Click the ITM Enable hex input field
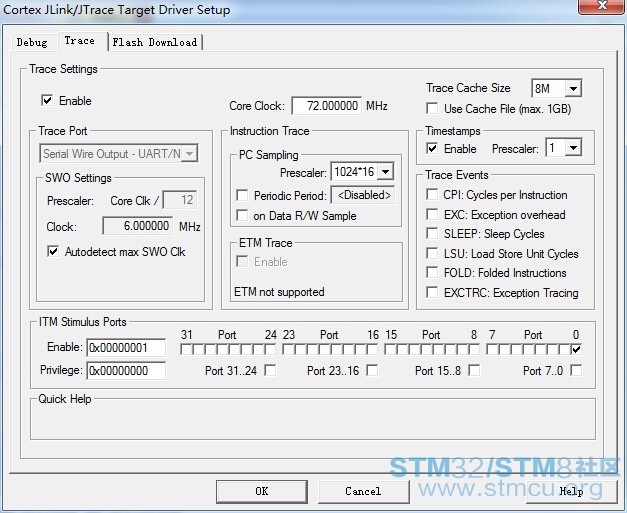 pos(126,347)
